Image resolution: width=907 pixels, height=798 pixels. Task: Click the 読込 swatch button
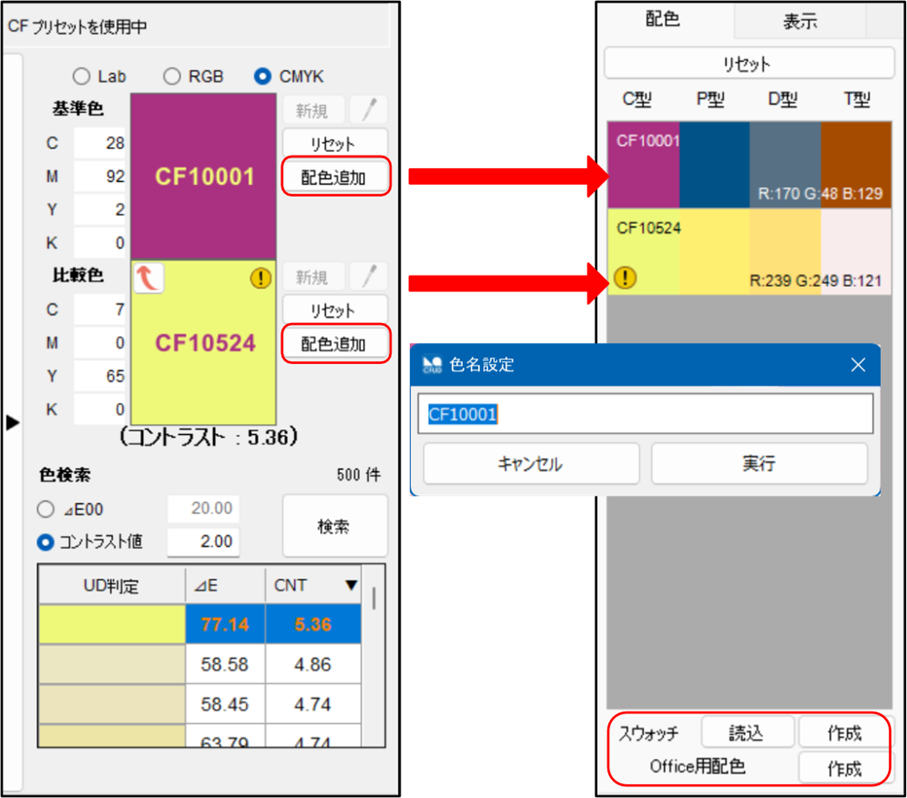pyautogui.click(x=746, y=733)
